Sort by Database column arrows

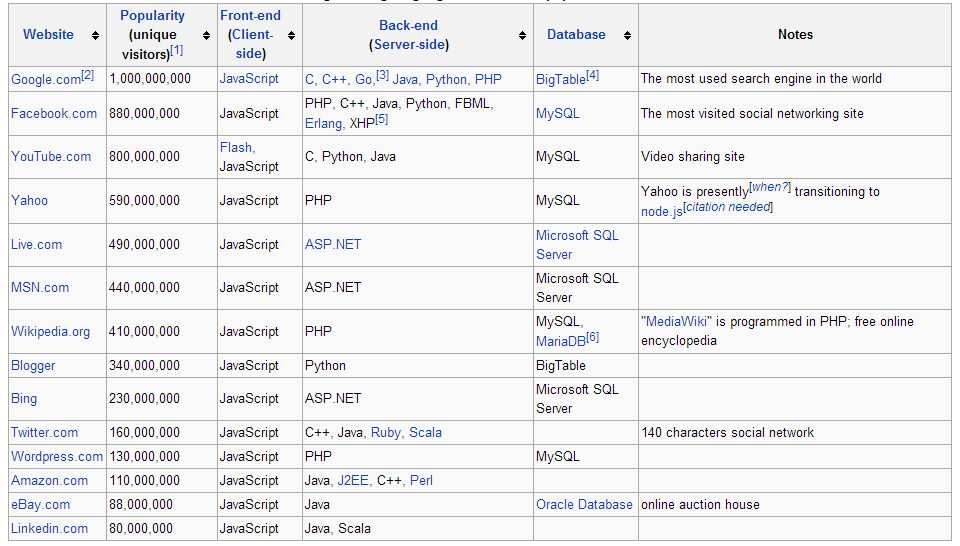pyautogui.click(x=628, y=36)
